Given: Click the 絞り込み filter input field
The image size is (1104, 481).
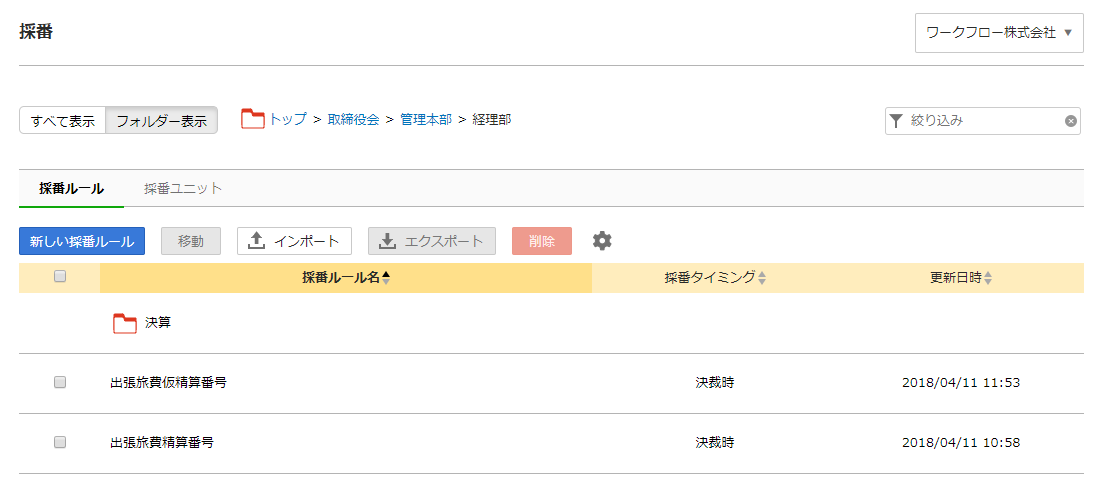Looking at the screenshot, I should click(x=983, y=121).
